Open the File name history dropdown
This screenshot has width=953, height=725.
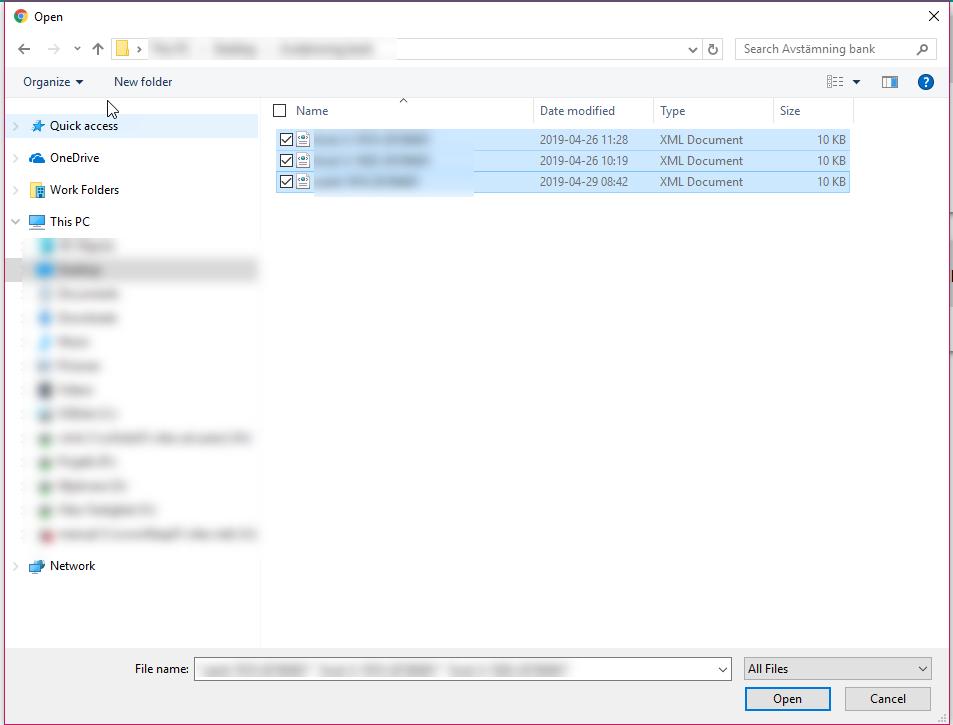[x=722, y=670]
